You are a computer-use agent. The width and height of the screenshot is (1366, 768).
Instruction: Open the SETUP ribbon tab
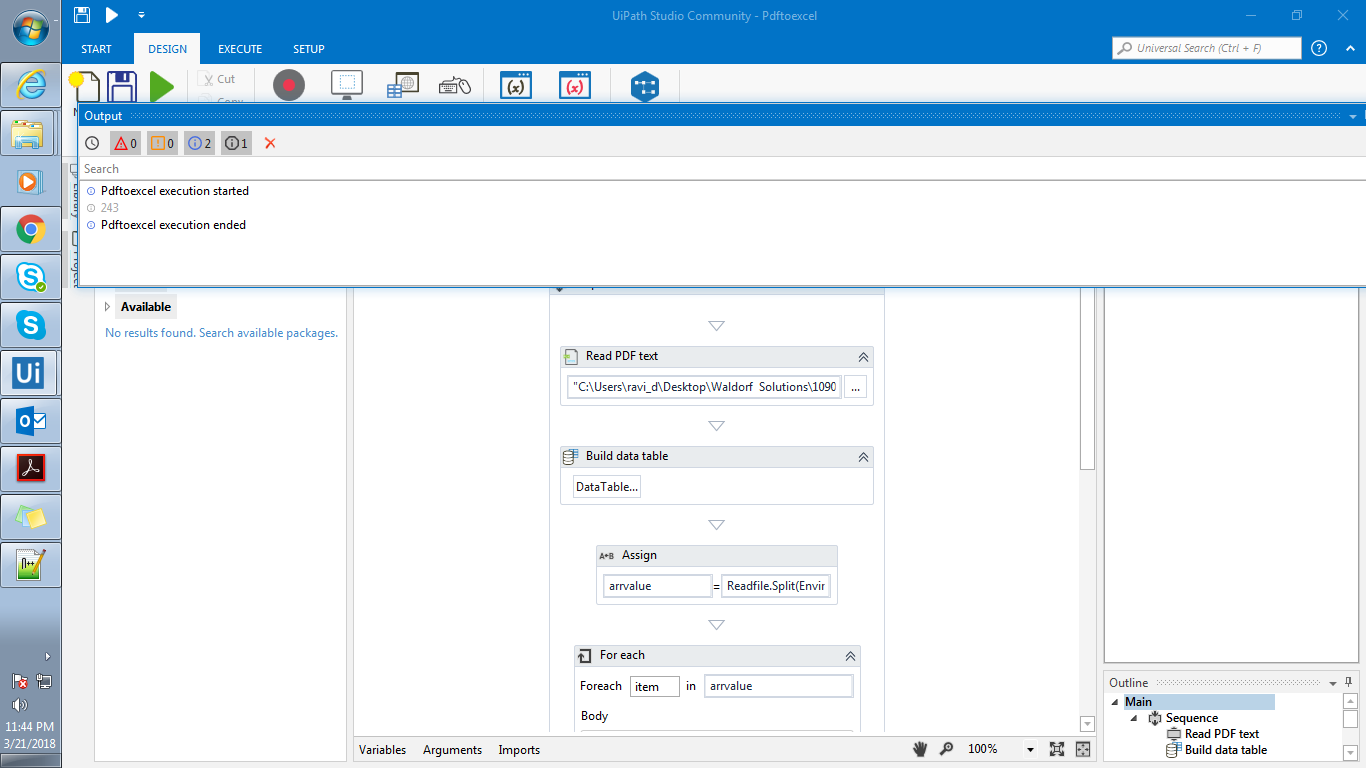[308, 49]
